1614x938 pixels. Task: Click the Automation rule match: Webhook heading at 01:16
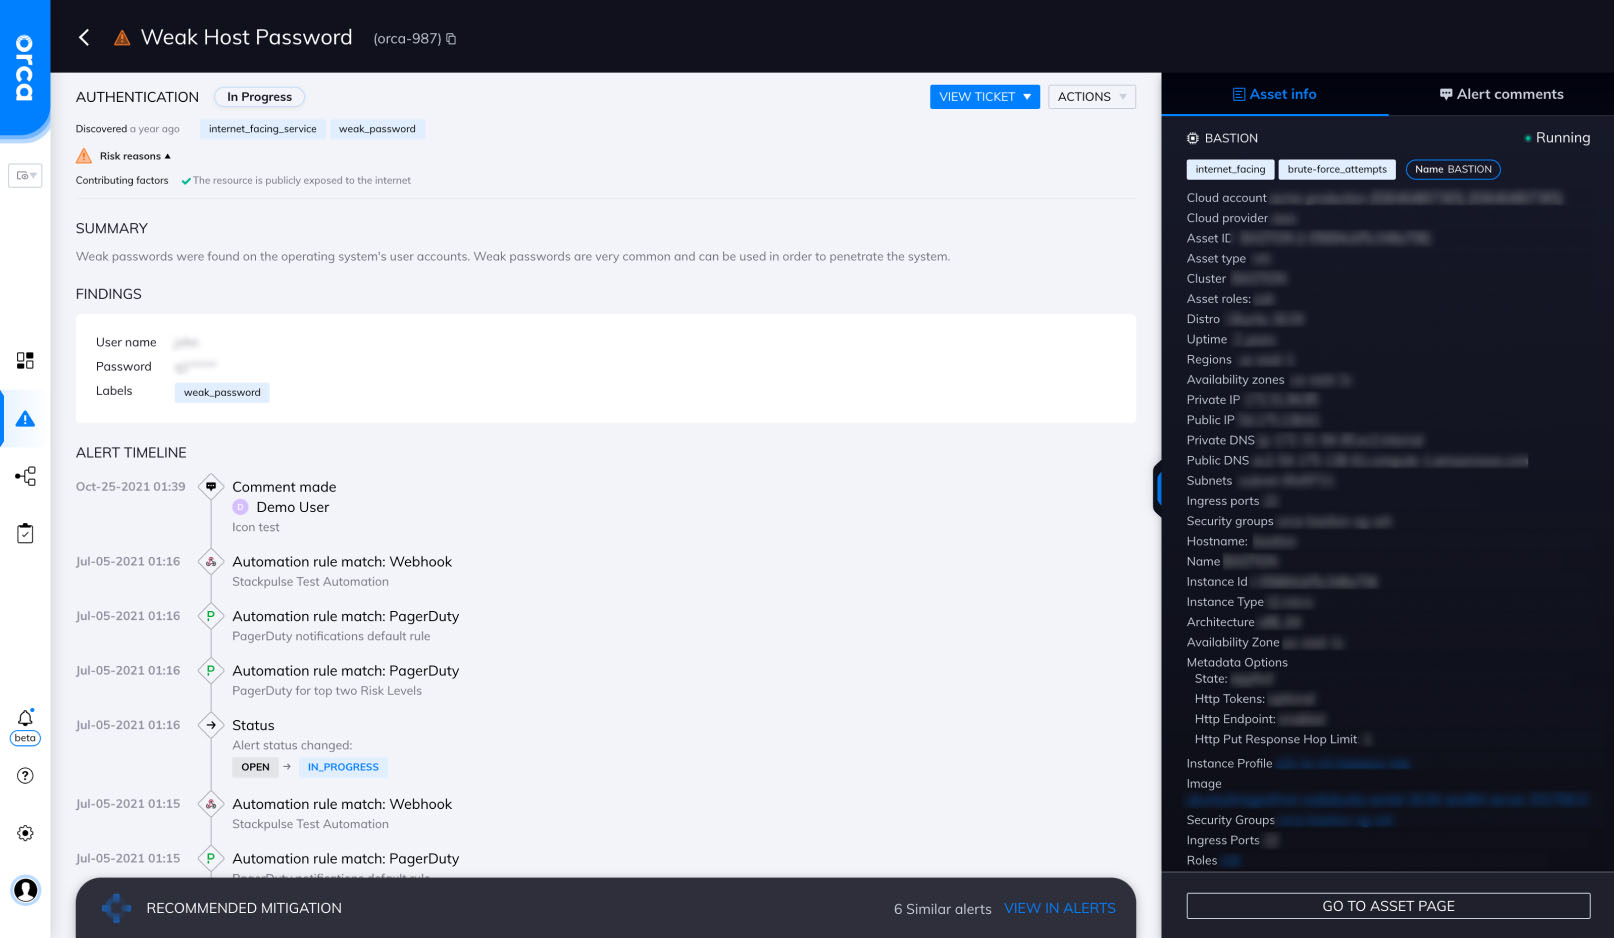(x=342, y=562)
